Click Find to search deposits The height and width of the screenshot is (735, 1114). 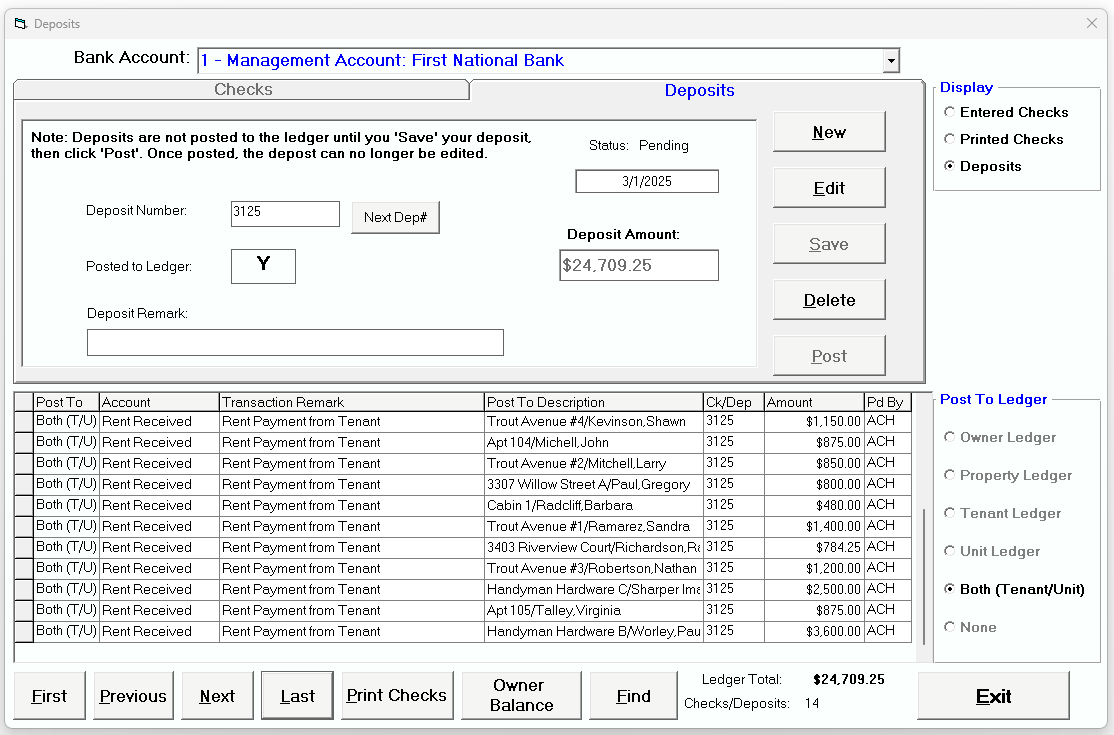click(633, 695)
